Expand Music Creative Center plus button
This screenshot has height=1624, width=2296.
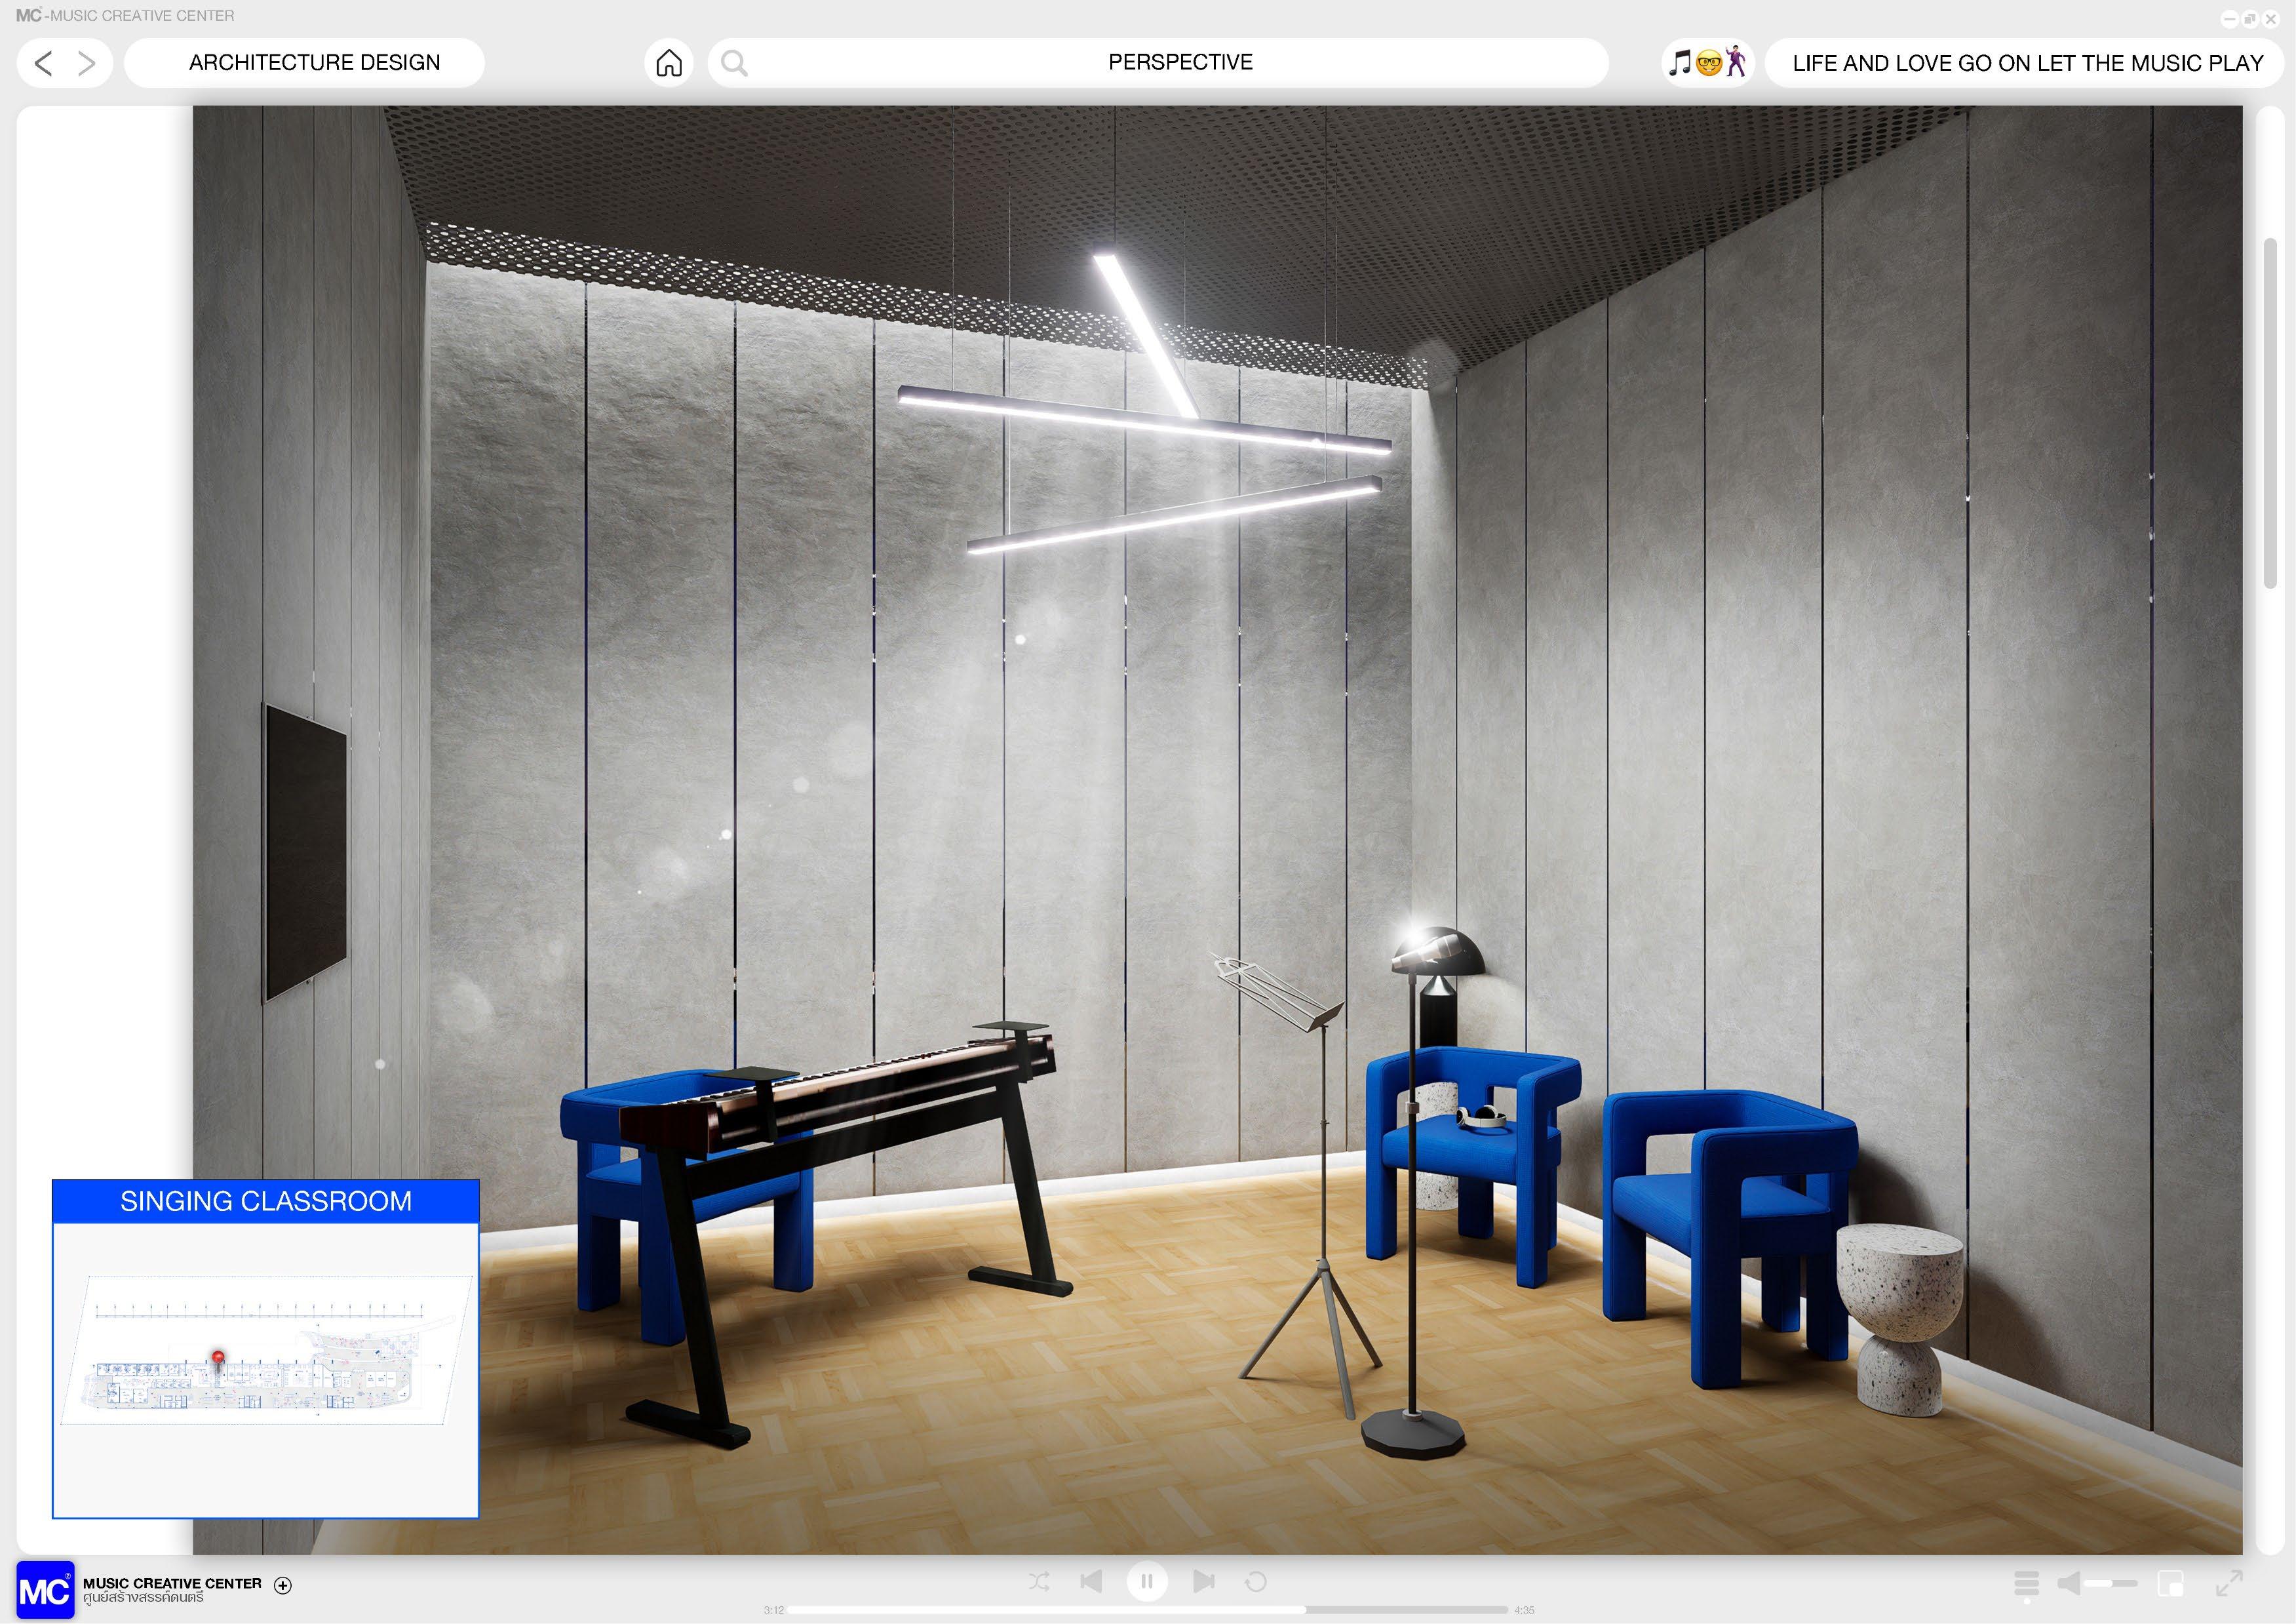click(x=283, y=1585)
